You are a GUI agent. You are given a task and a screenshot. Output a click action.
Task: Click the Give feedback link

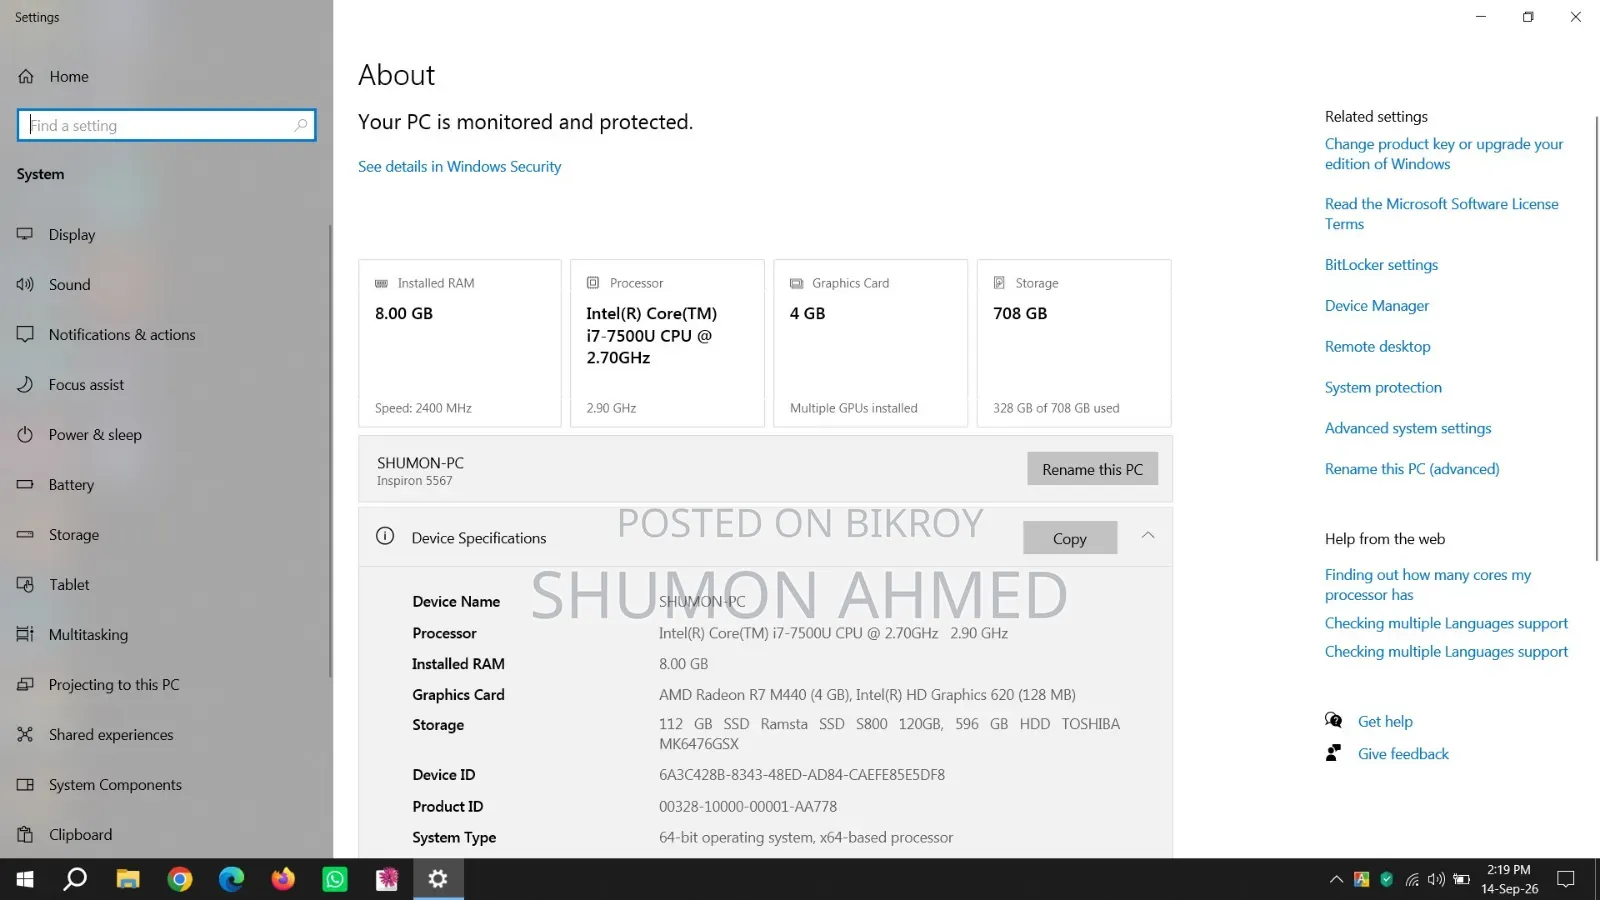(1403, 754)
